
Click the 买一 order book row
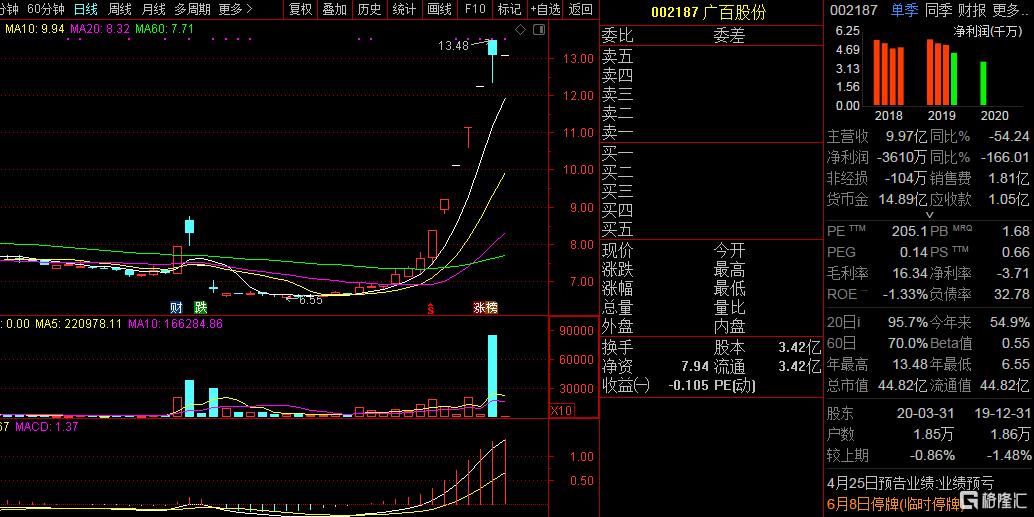point(712,154)
